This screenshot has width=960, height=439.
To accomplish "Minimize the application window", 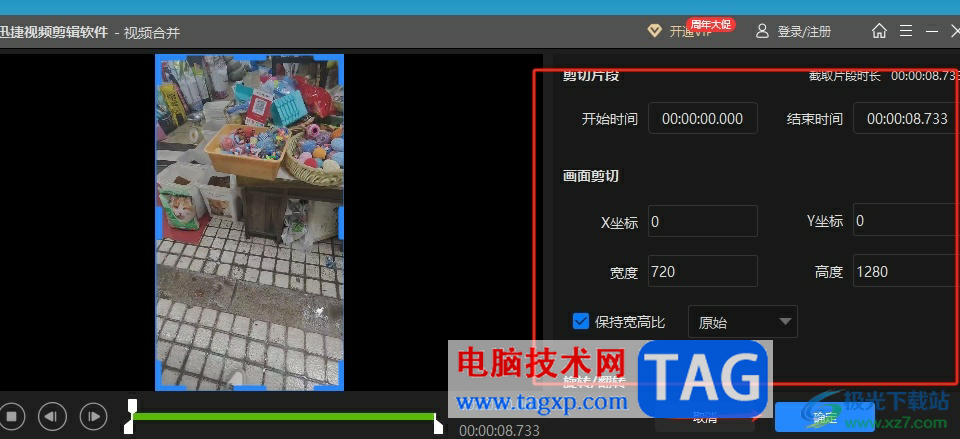I will click(x=932, y=31).
